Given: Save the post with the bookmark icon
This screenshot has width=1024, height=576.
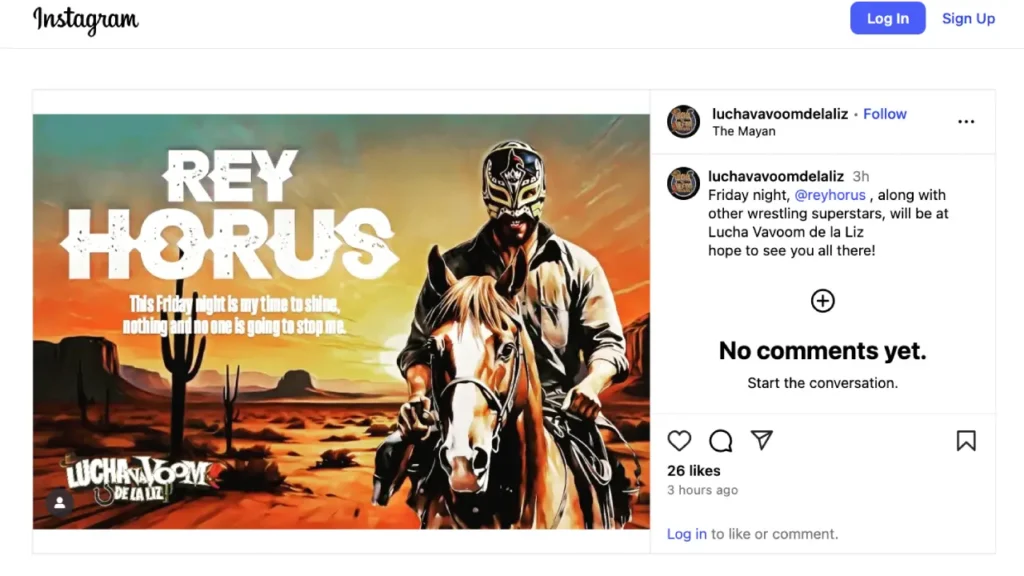Looking at the screenshot, I should [966, 441].
